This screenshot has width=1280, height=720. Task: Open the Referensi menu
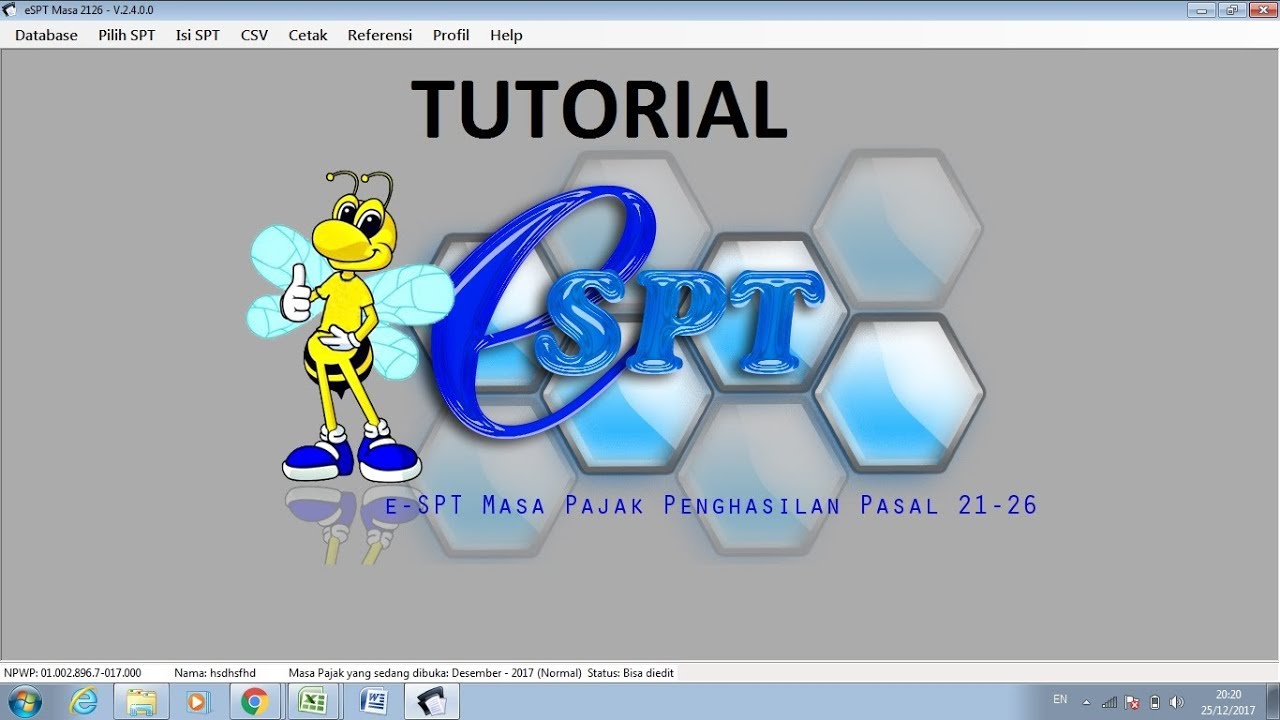point(380,35)
